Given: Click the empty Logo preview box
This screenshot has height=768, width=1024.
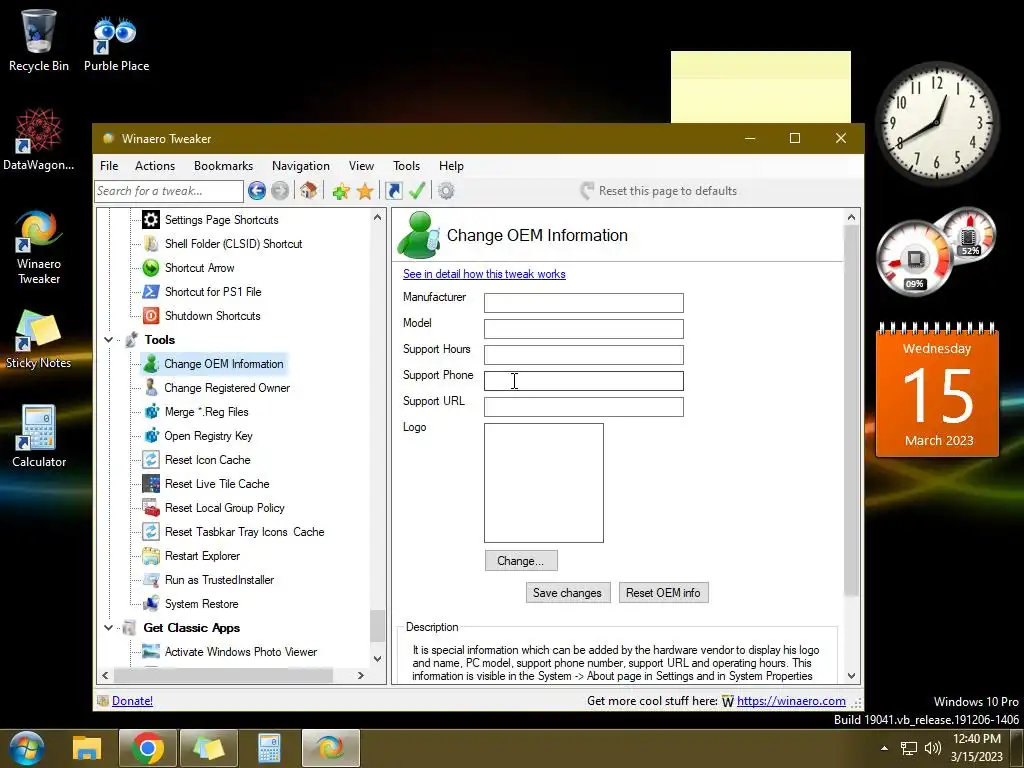Looking at the screenshot, I should click(543, 483).
